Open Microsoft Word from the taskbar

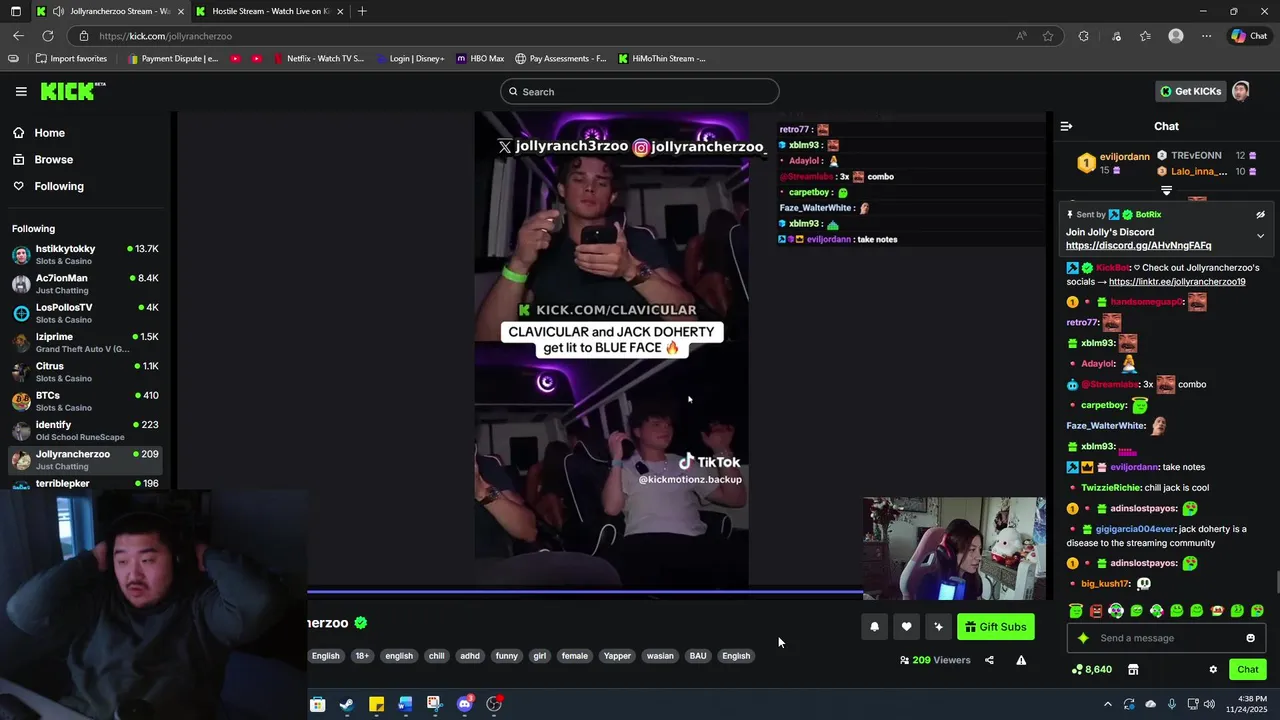coord(405,704)
